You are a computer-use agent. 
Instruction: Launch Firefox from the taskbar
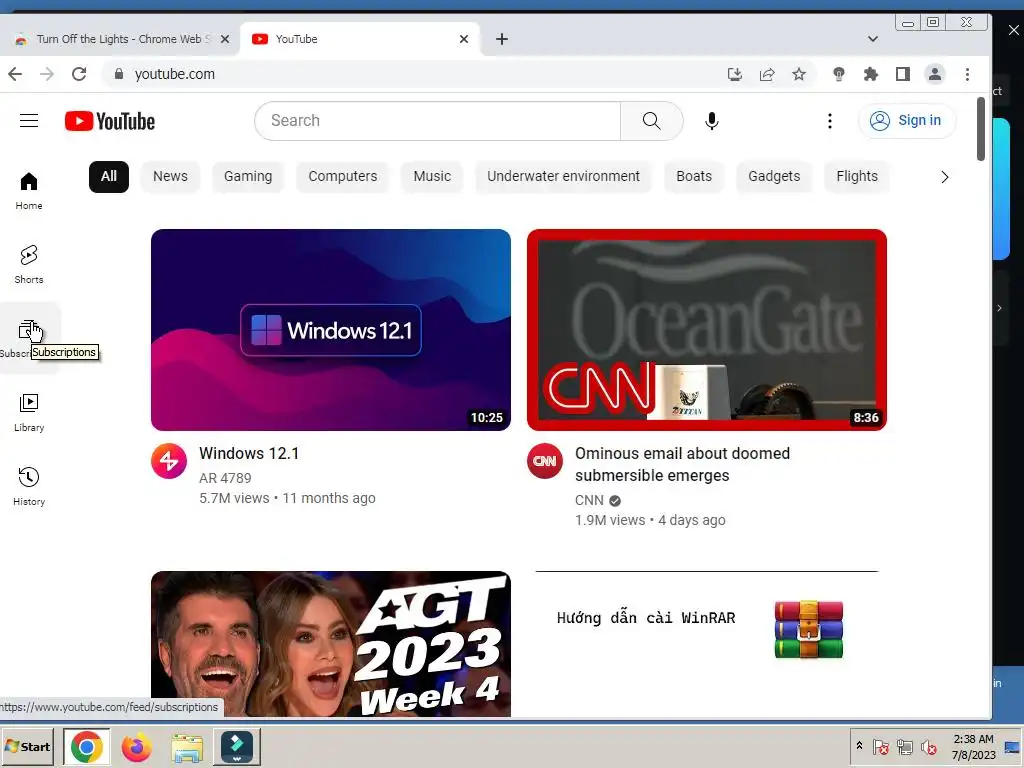136,746
